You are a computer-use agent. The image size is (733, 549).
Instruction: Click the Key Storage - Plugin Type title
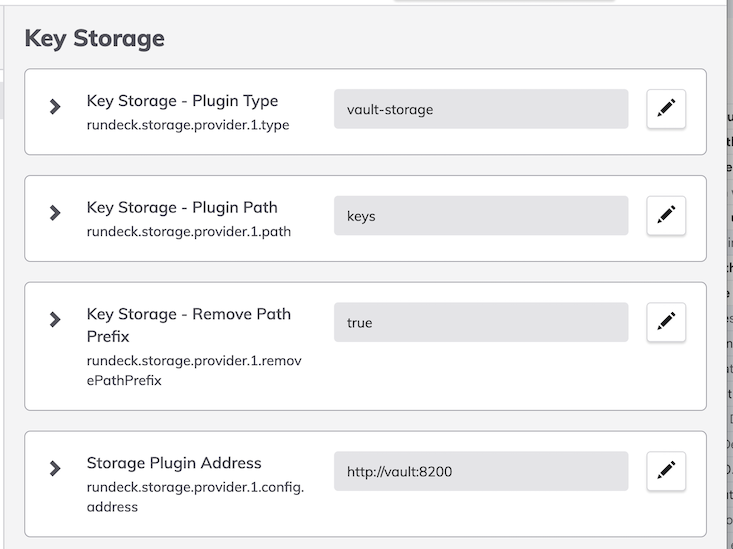[x=182, y=101]
